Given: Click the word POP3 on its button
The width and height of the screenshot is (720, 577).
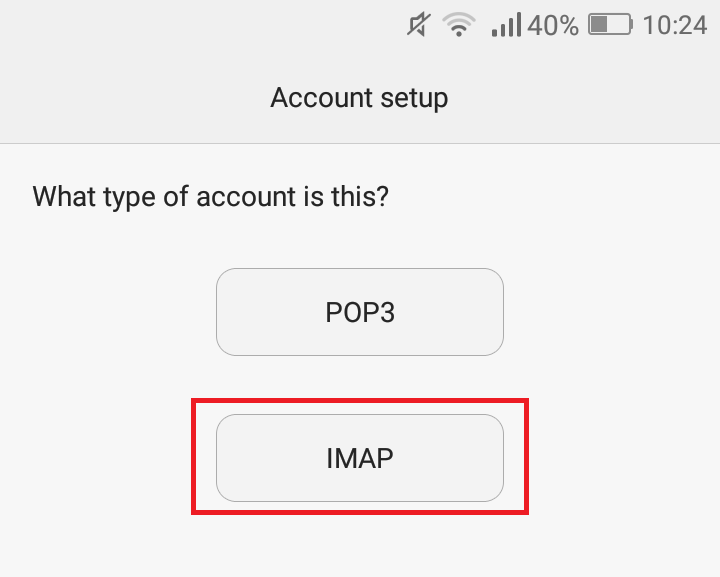Looking at the screenshot, I should (360, 312).
